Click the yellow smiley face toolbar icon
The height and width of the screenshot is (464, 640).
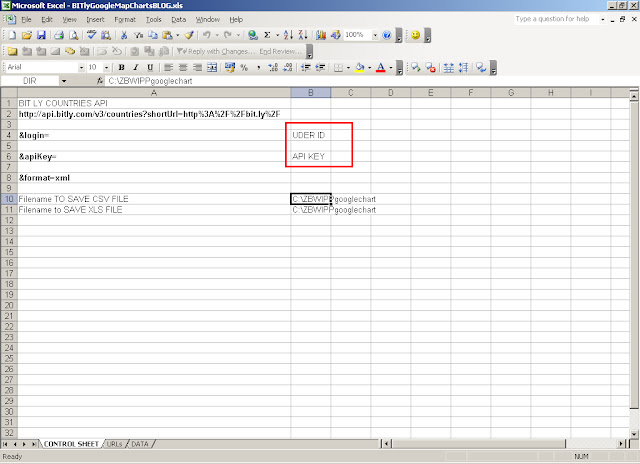pyautogui.click(x=416, y=35)
